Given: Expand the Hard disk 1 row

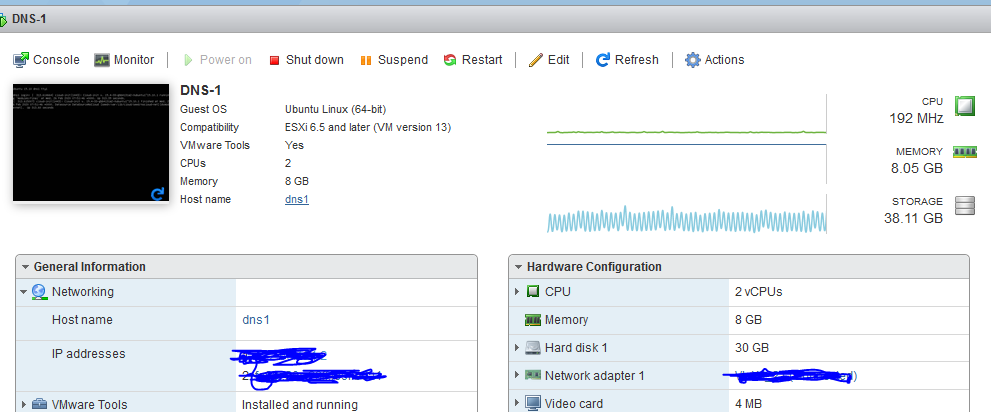Looking at the screenshot, I should (517, 348).
